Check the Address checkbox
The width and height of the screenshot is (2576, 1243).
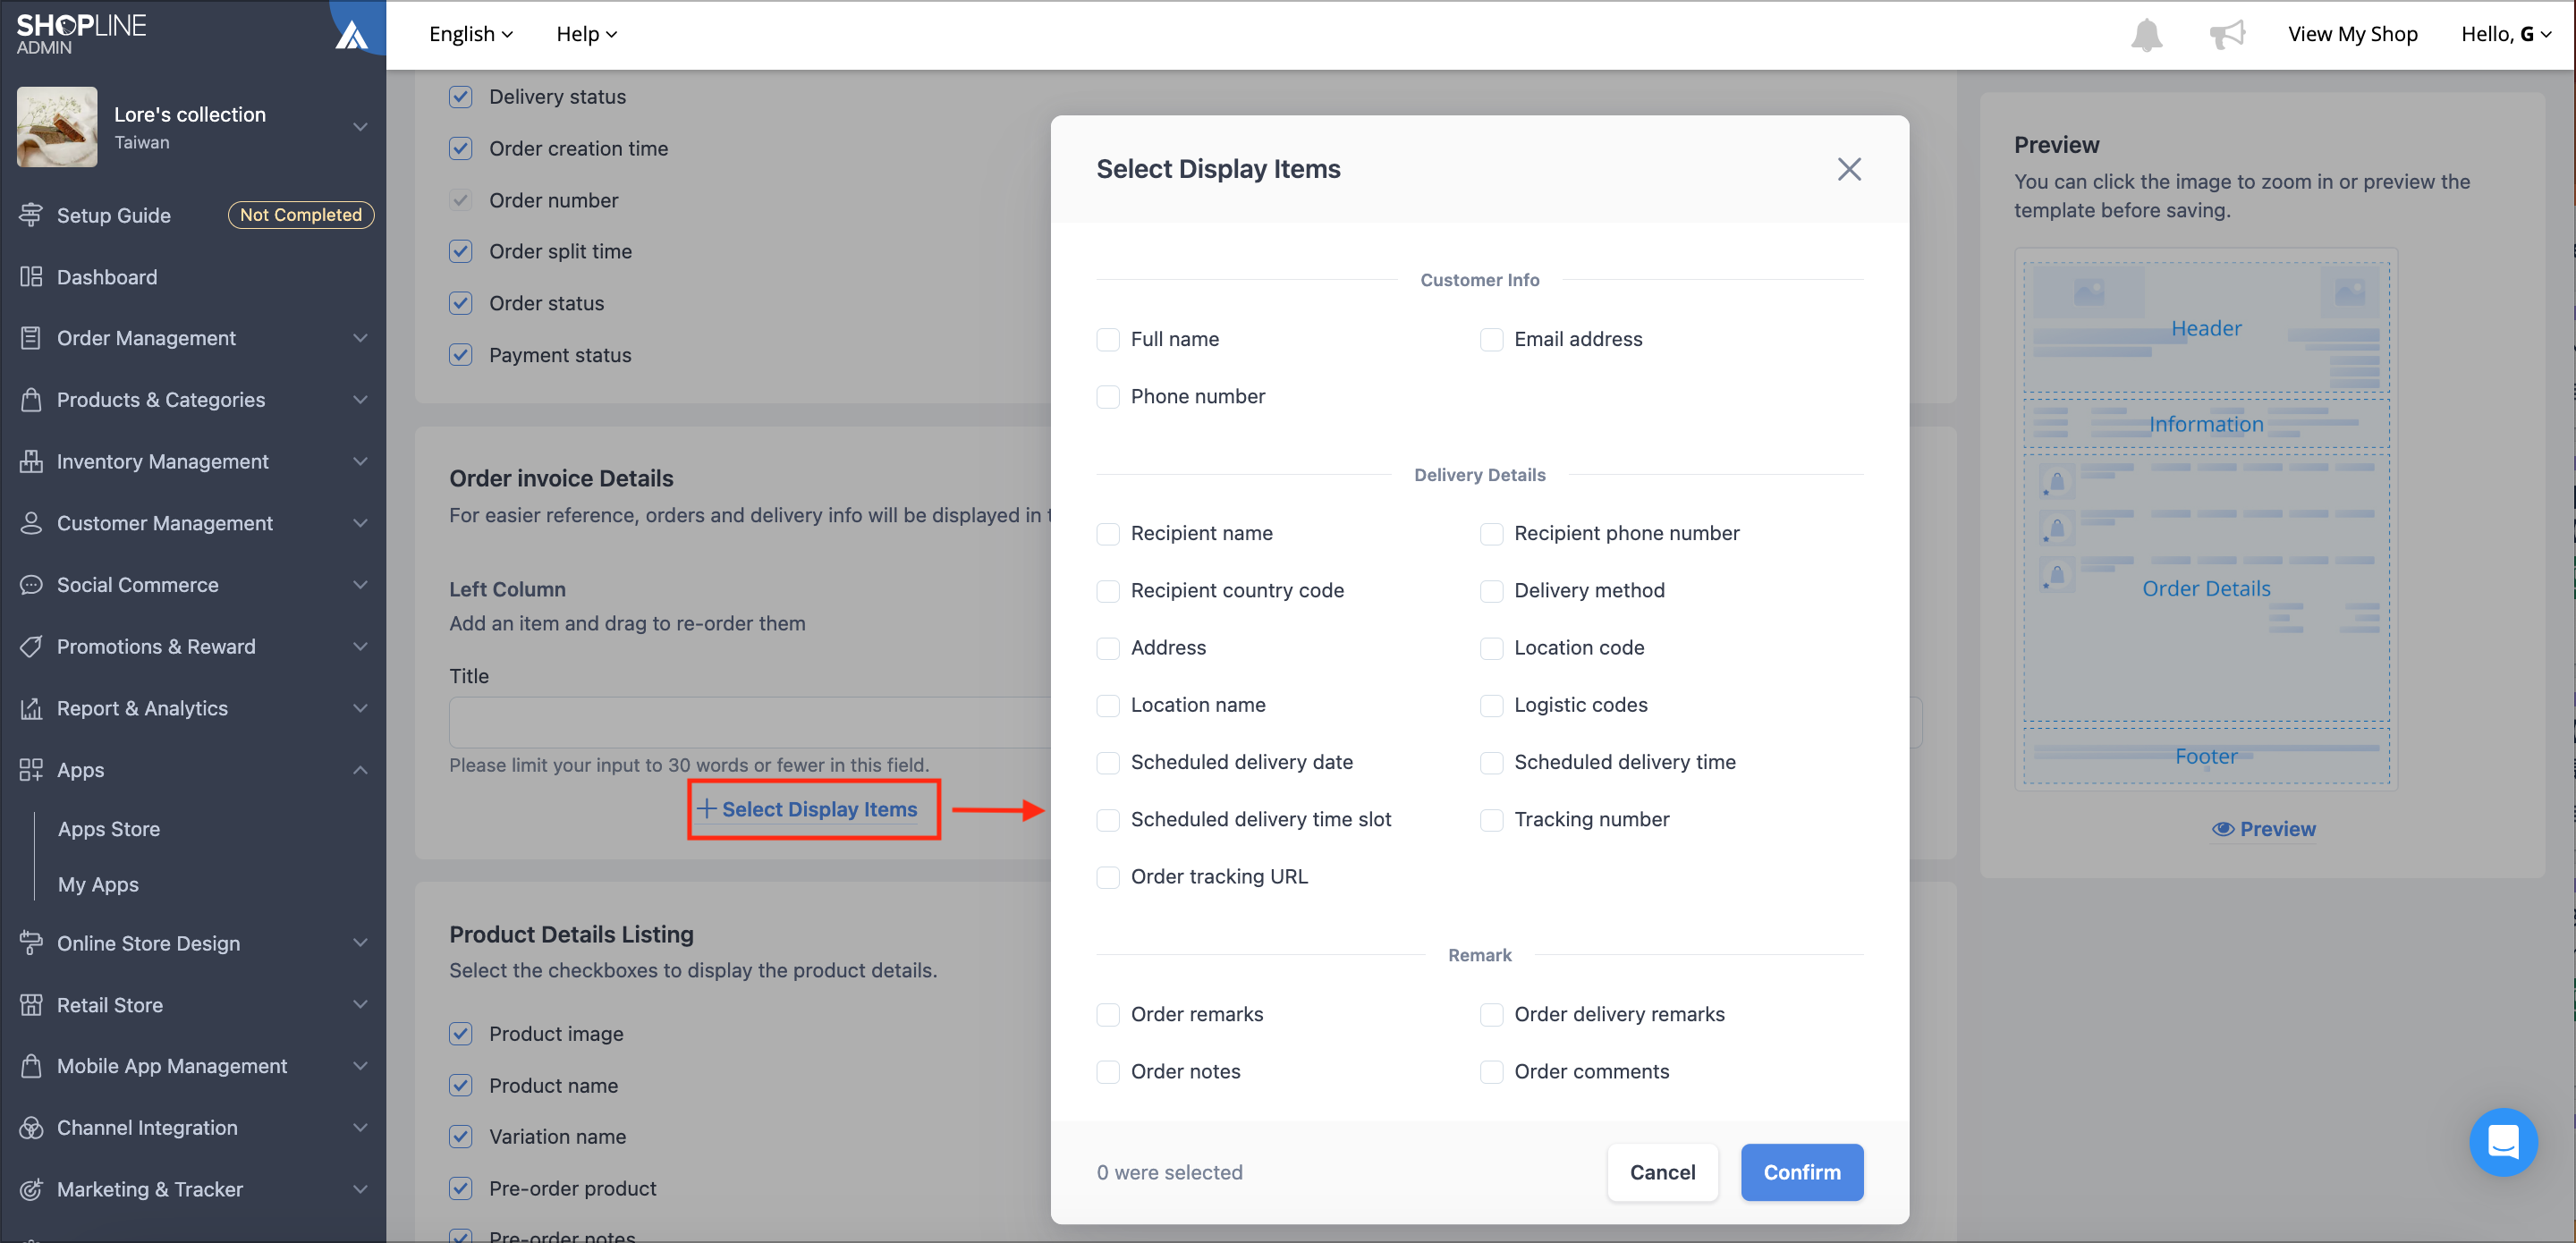pos(1107,648)
